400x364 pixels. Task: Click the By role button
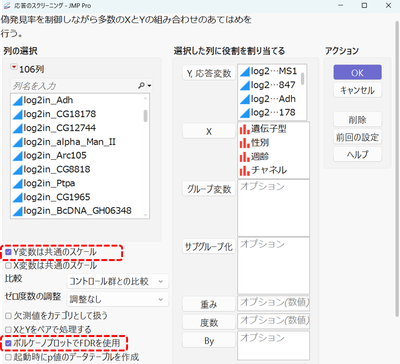(209, 341)
